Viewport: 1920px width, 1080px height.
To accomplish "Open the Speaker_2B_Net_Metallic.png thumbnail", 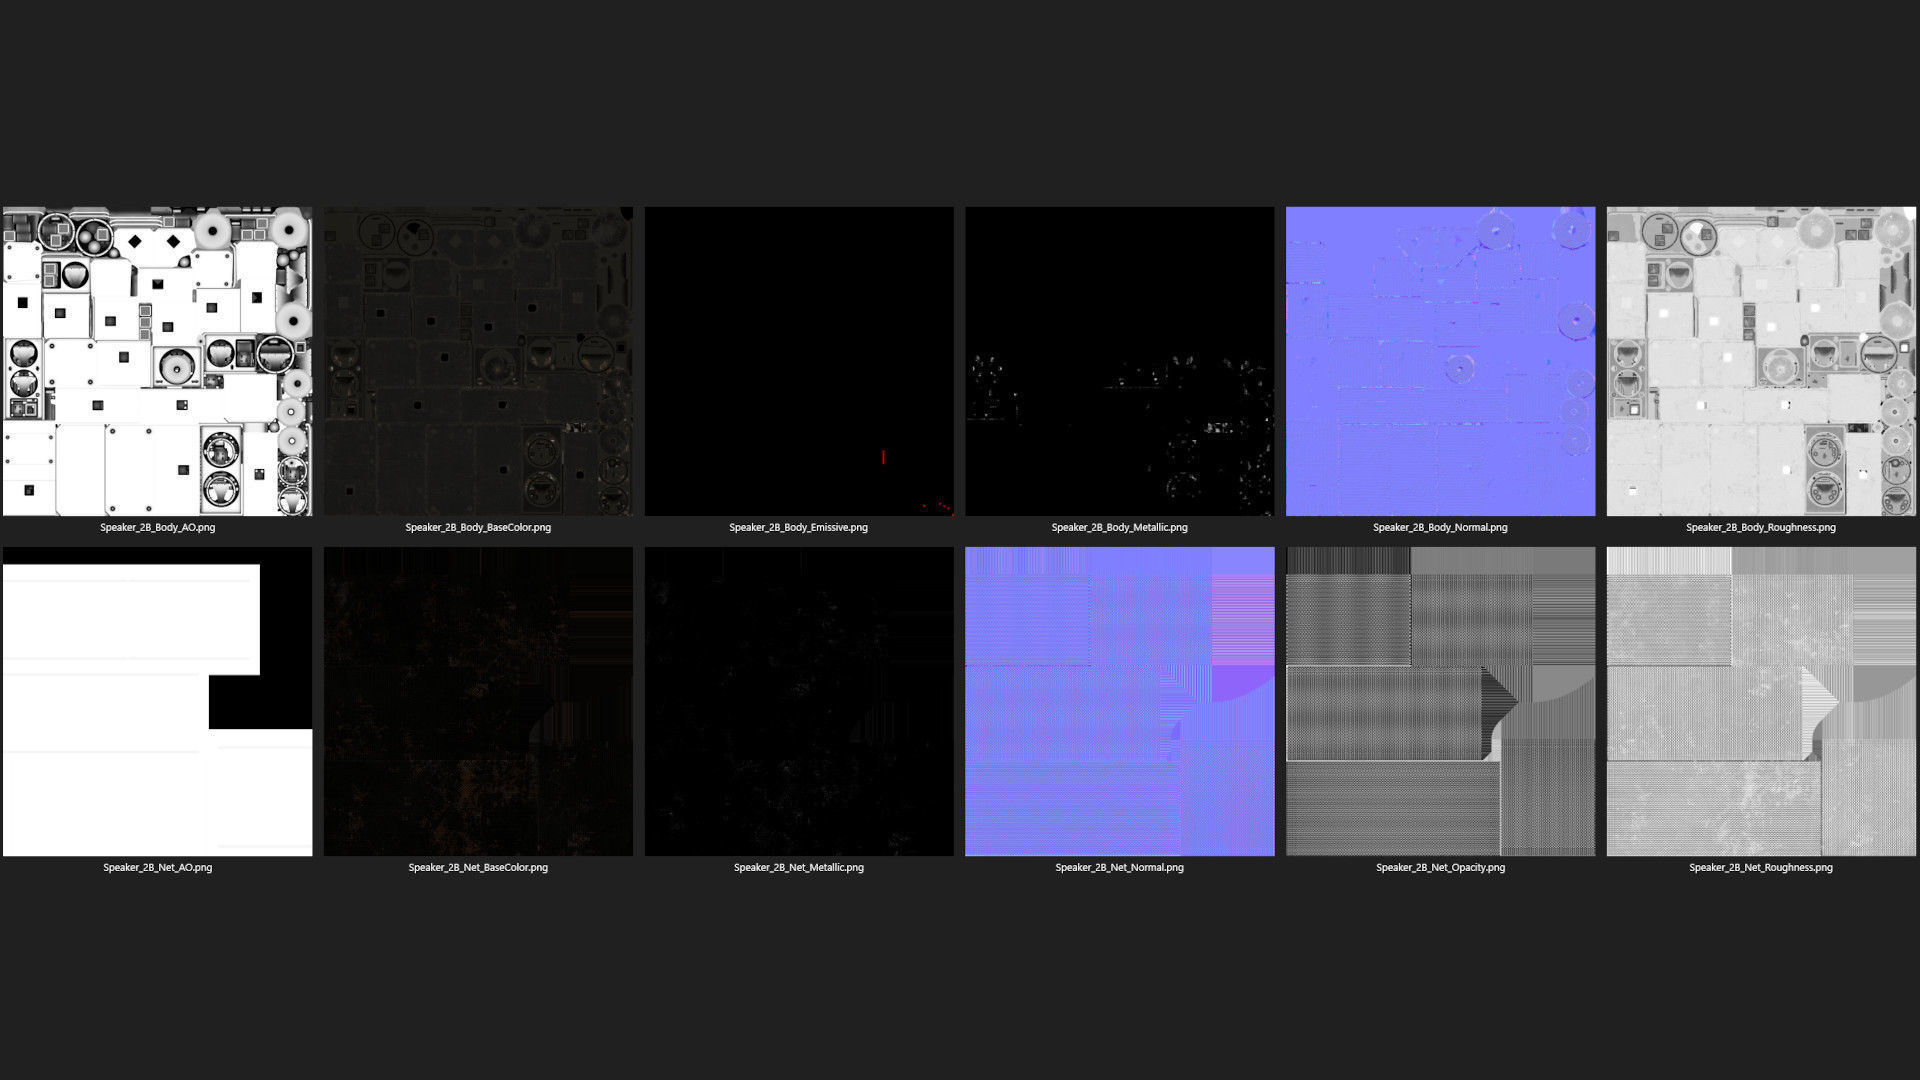I will 799,701.
